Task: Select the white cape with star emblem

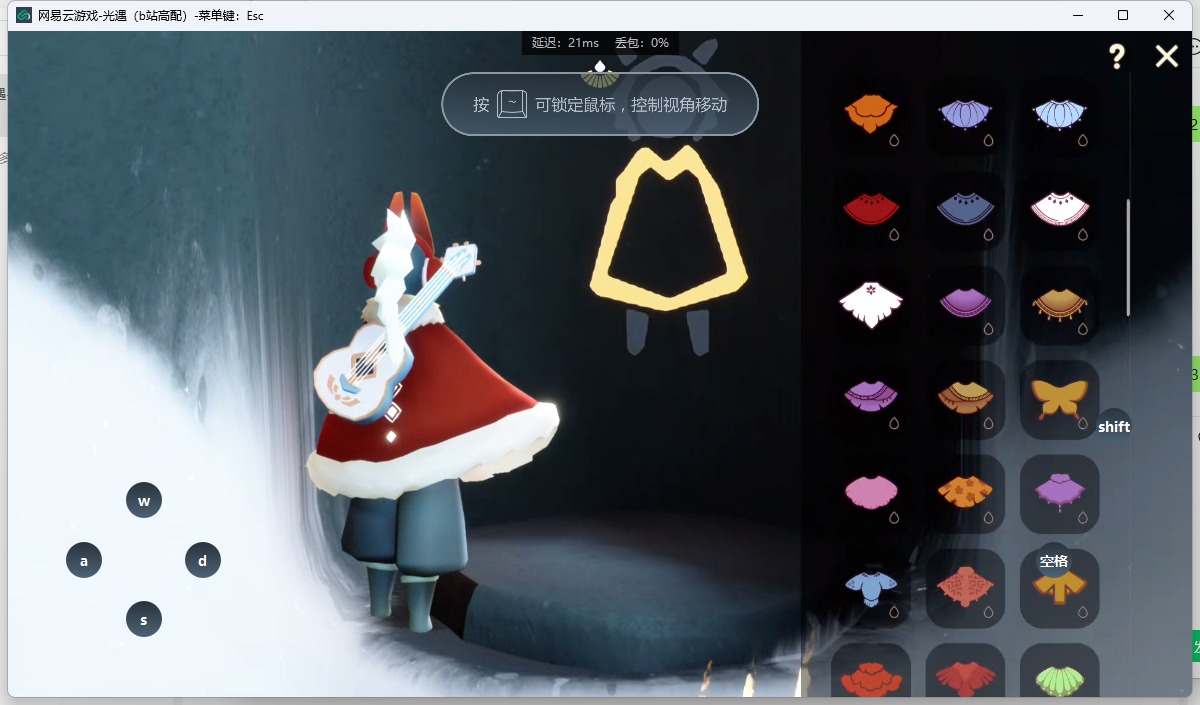Action: click(871, 303)
